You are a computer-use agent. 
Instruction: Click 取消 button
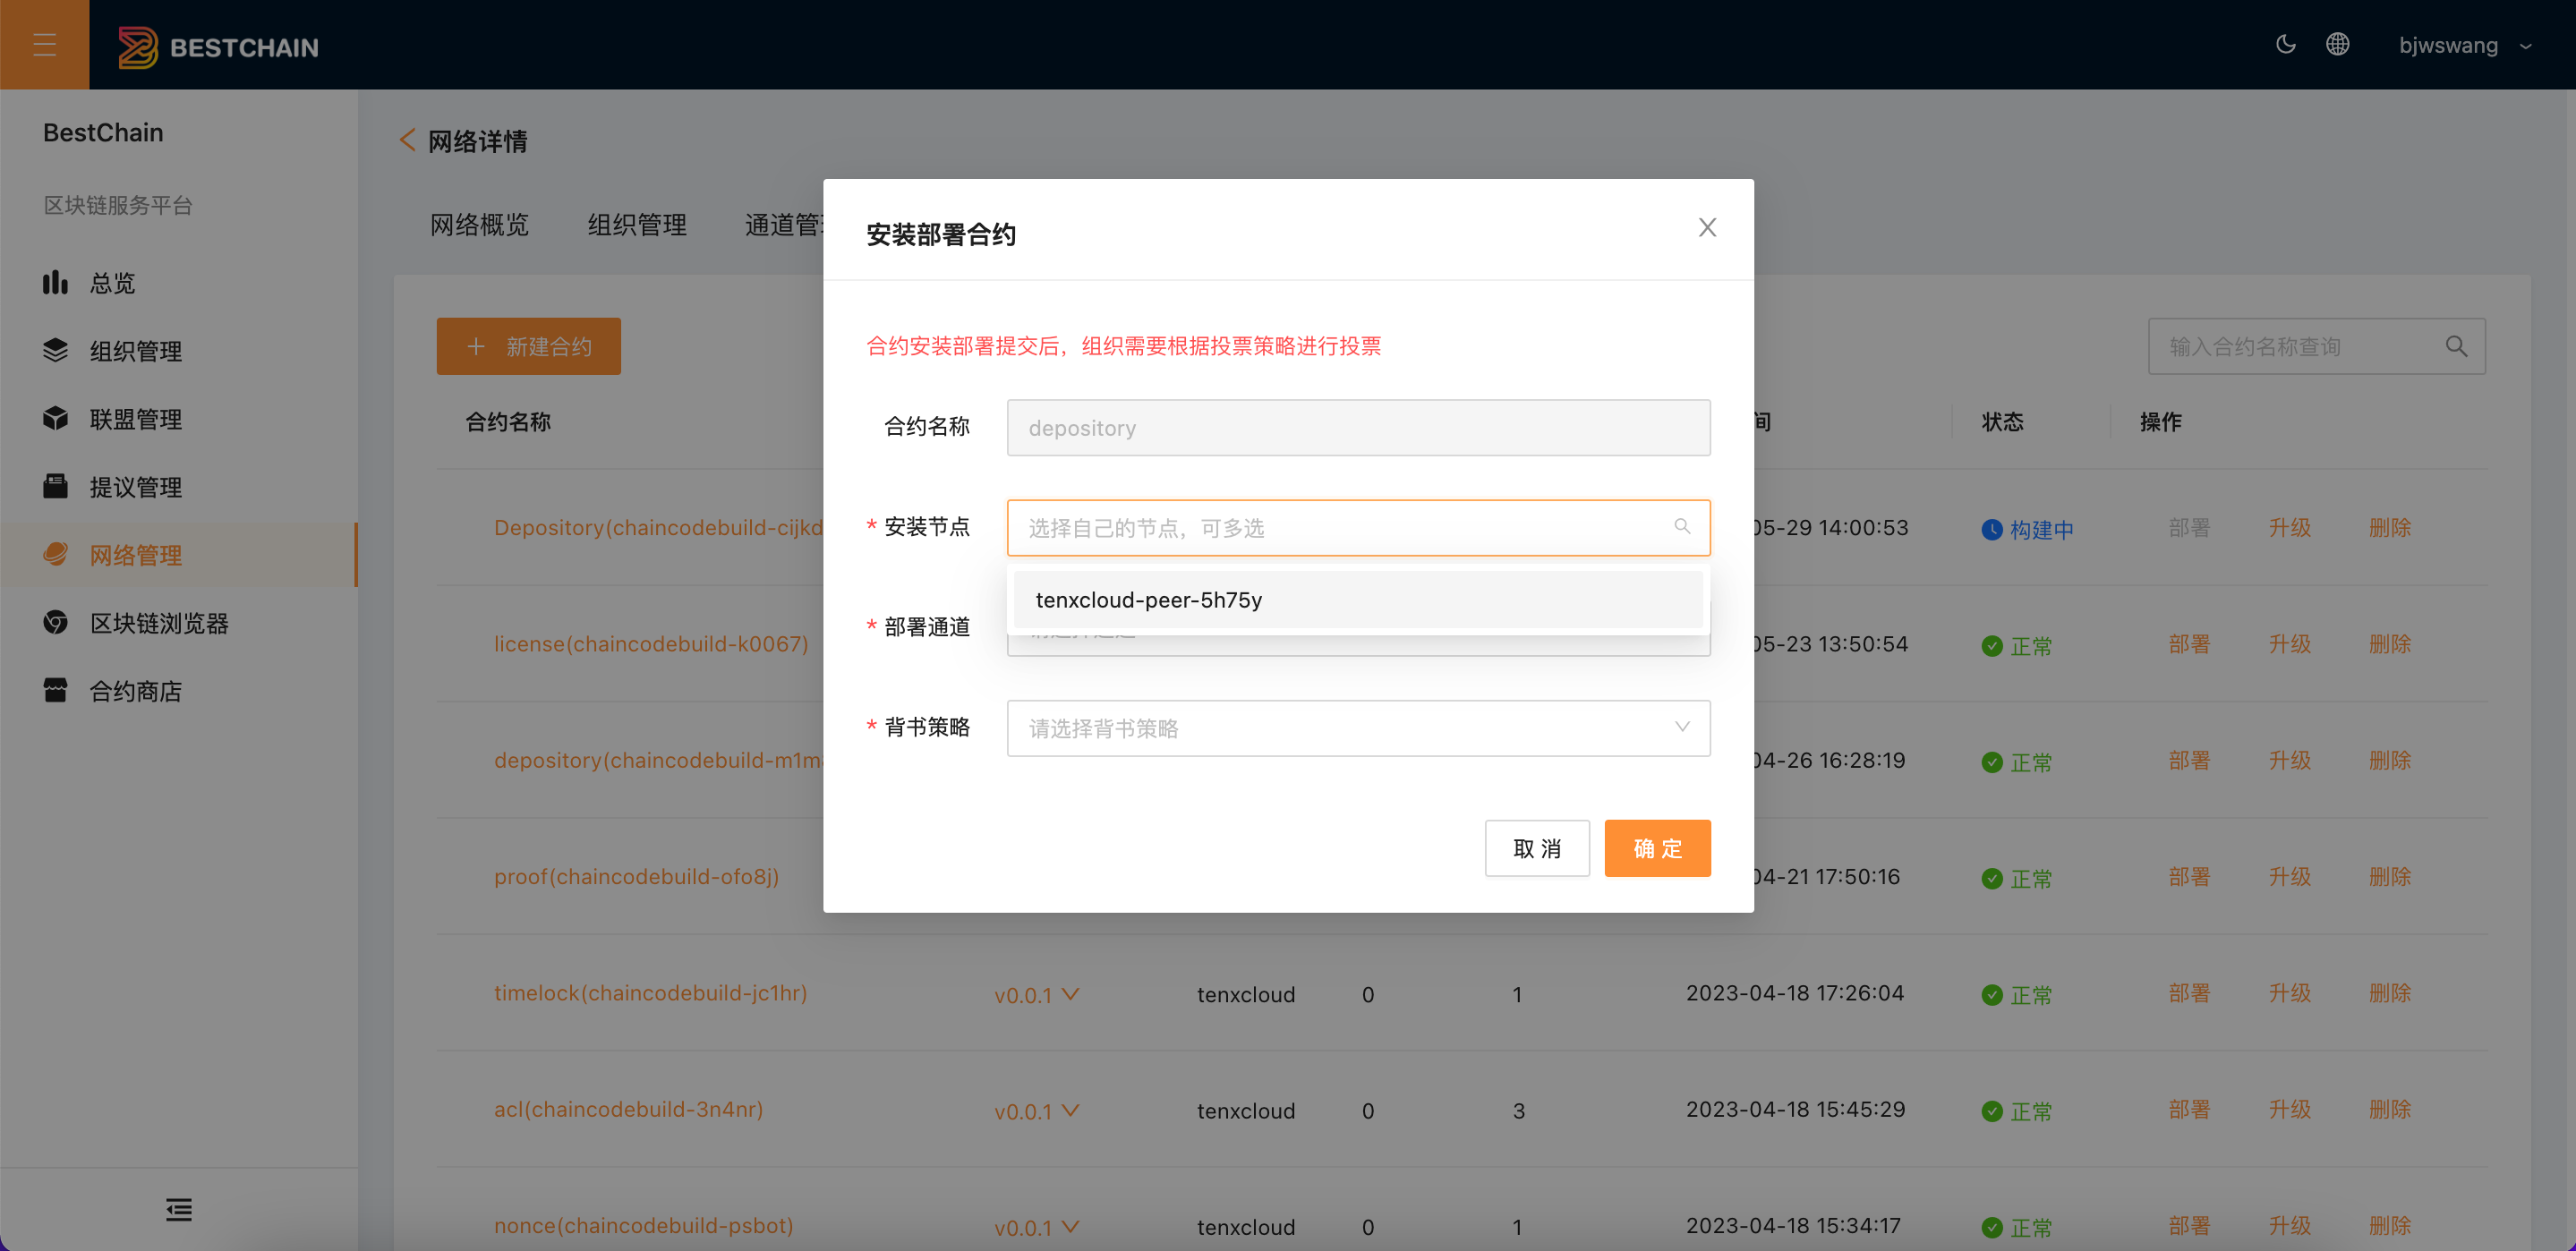[1537, 848]
